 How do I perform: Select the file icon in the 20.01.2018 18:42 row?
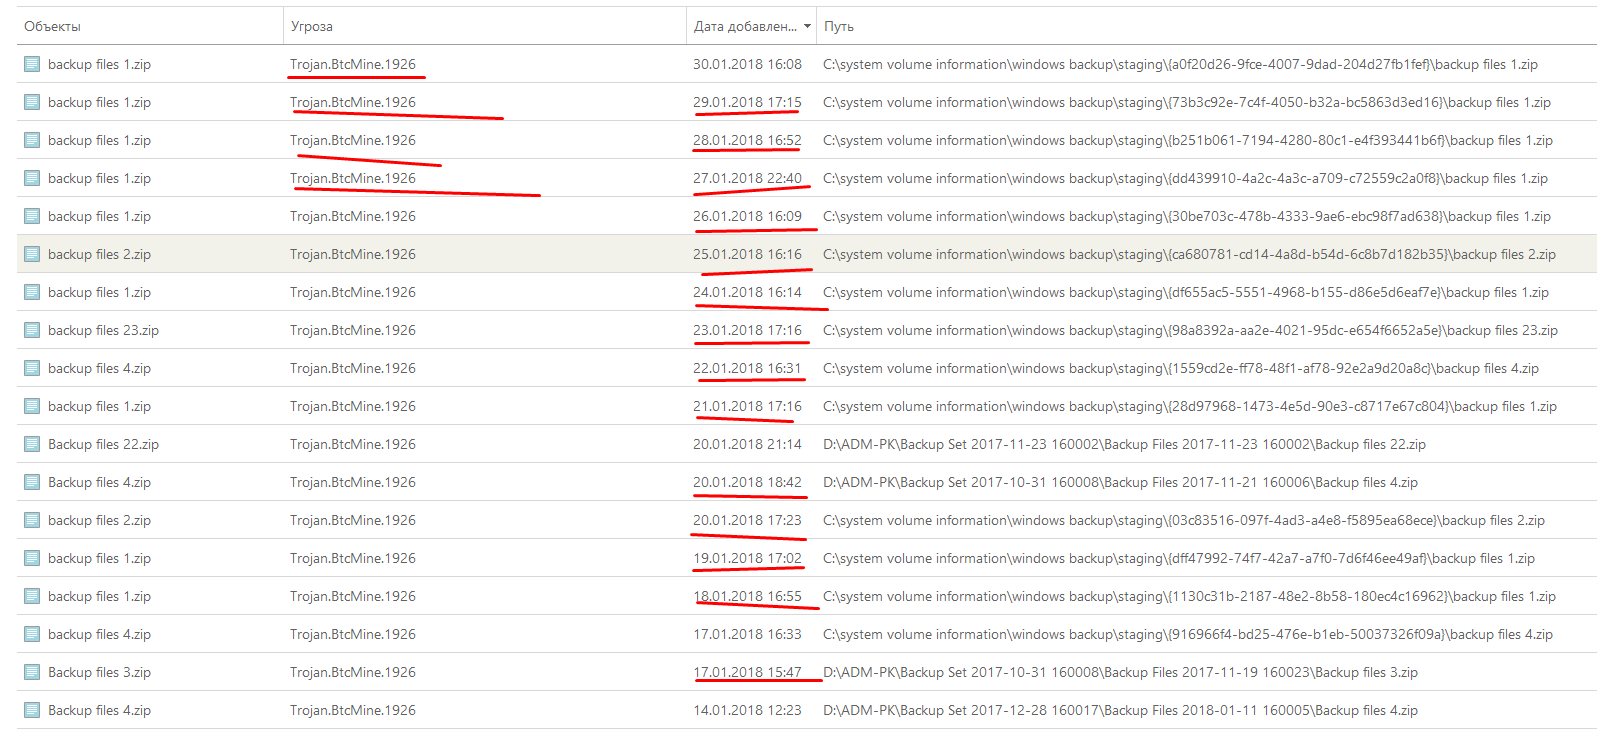tap(32, 482)
